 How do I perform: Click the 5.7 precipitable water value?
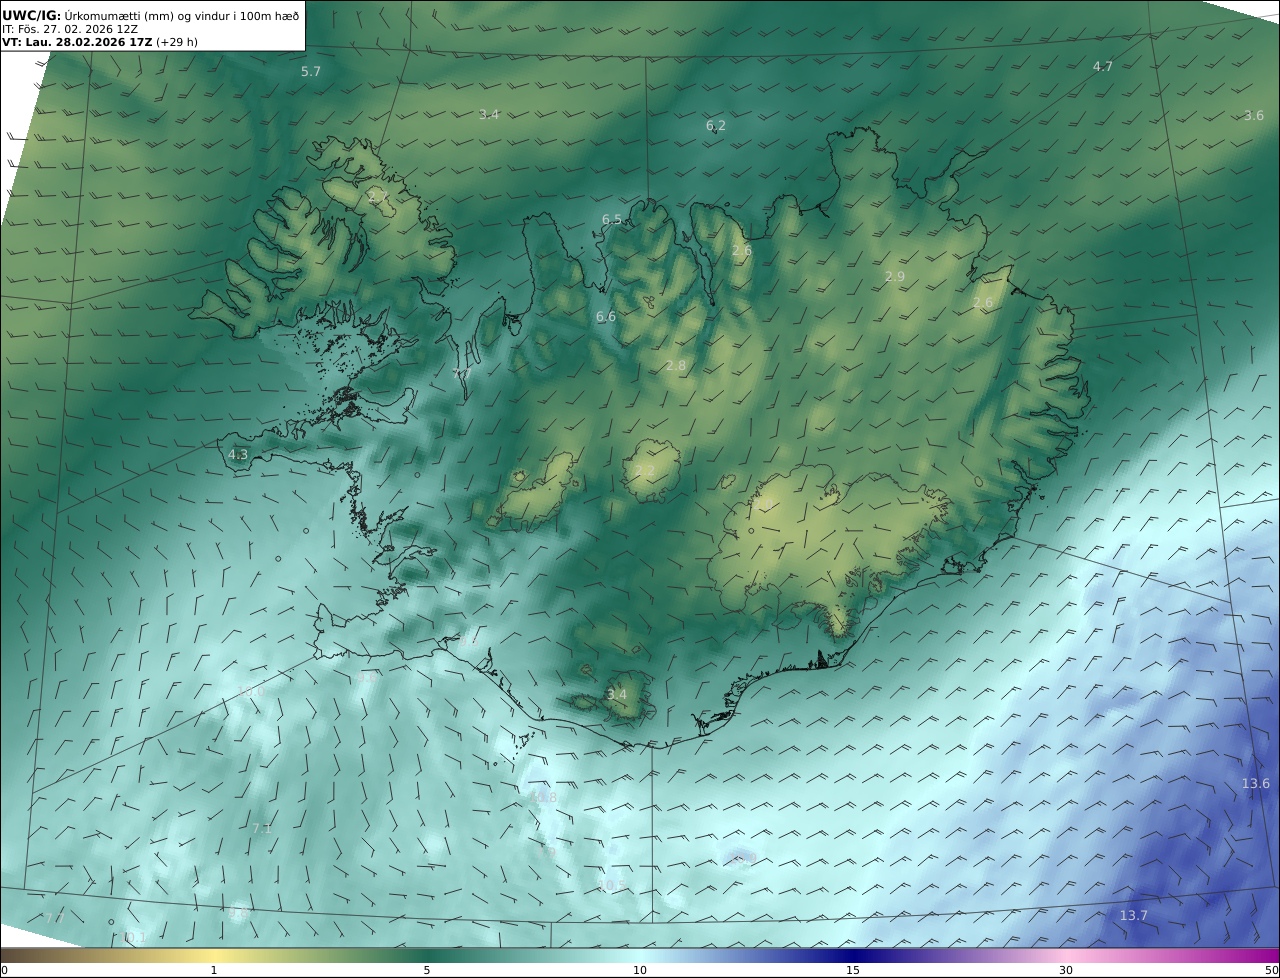311,72
